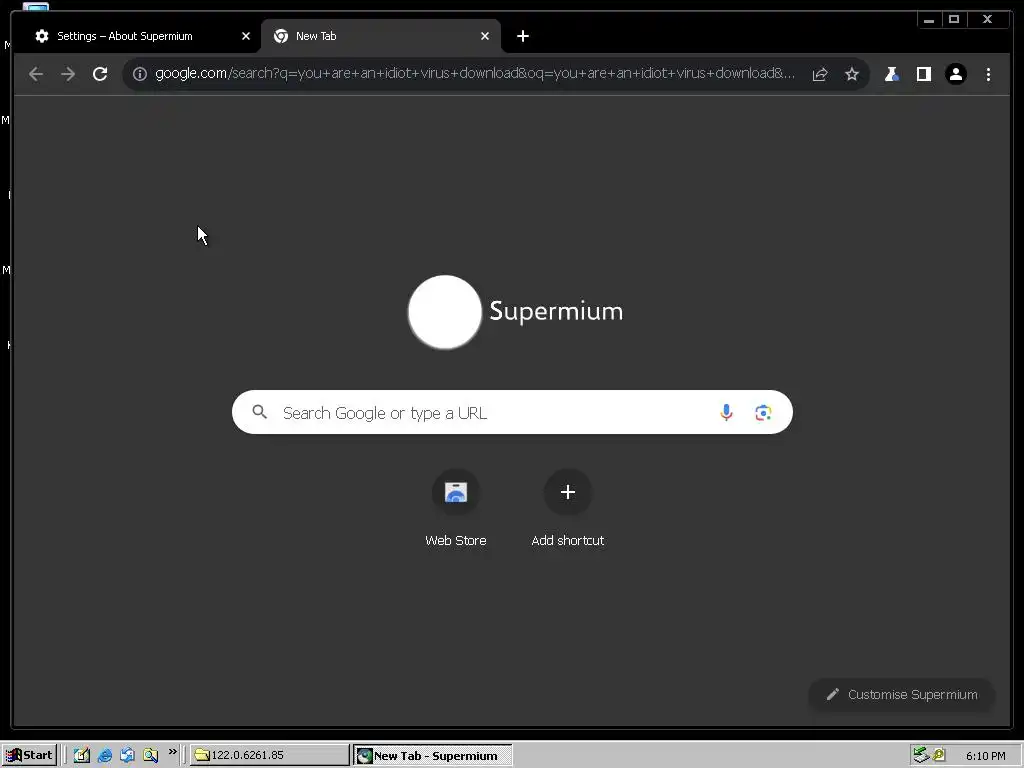Open a new tab with plus button
Image resolution: width=1024 pixels, height=768 pixels.
tap(522, 36)
